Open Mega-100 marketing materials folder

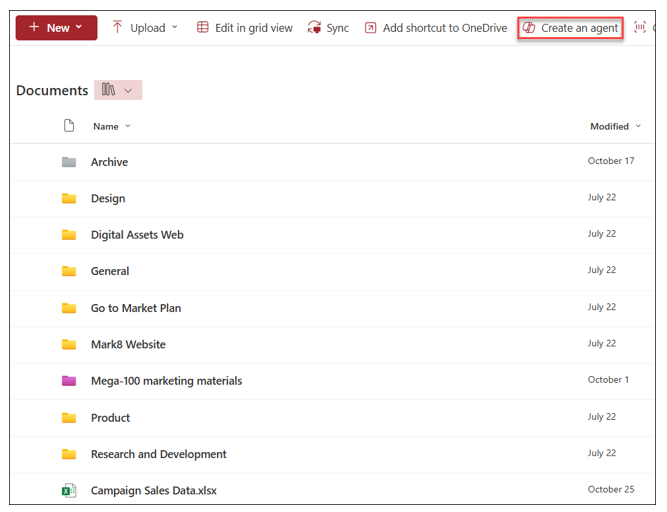coord(166,381)
